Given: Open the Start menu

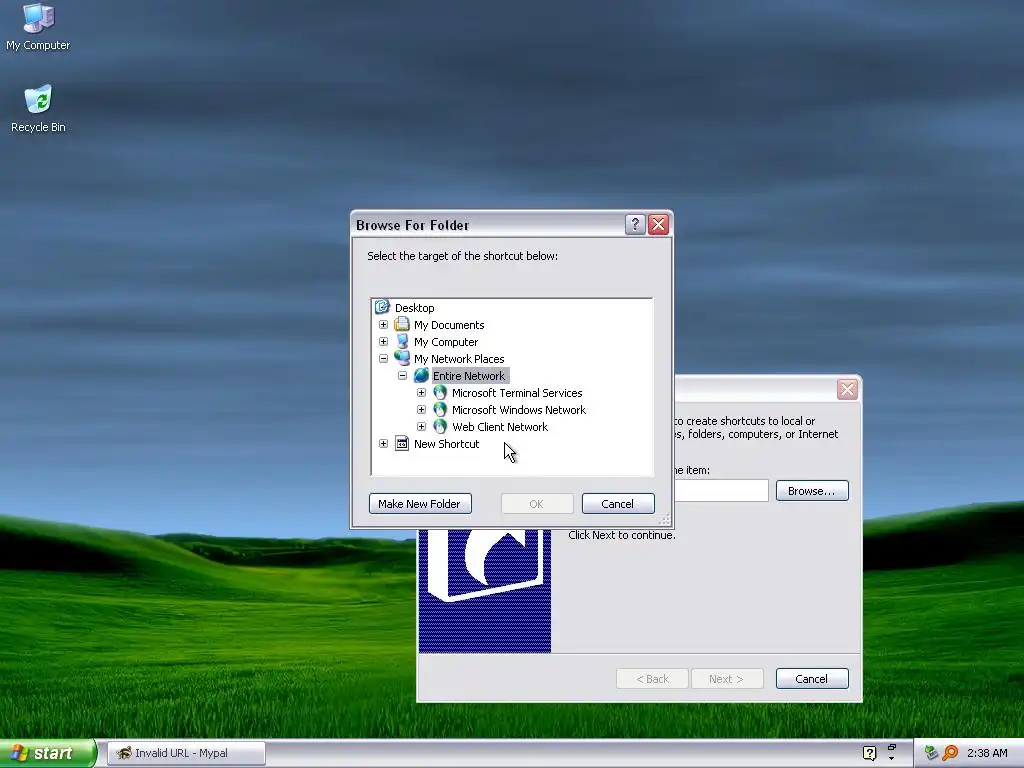Looking at the screenshot, I should [48, 753].
